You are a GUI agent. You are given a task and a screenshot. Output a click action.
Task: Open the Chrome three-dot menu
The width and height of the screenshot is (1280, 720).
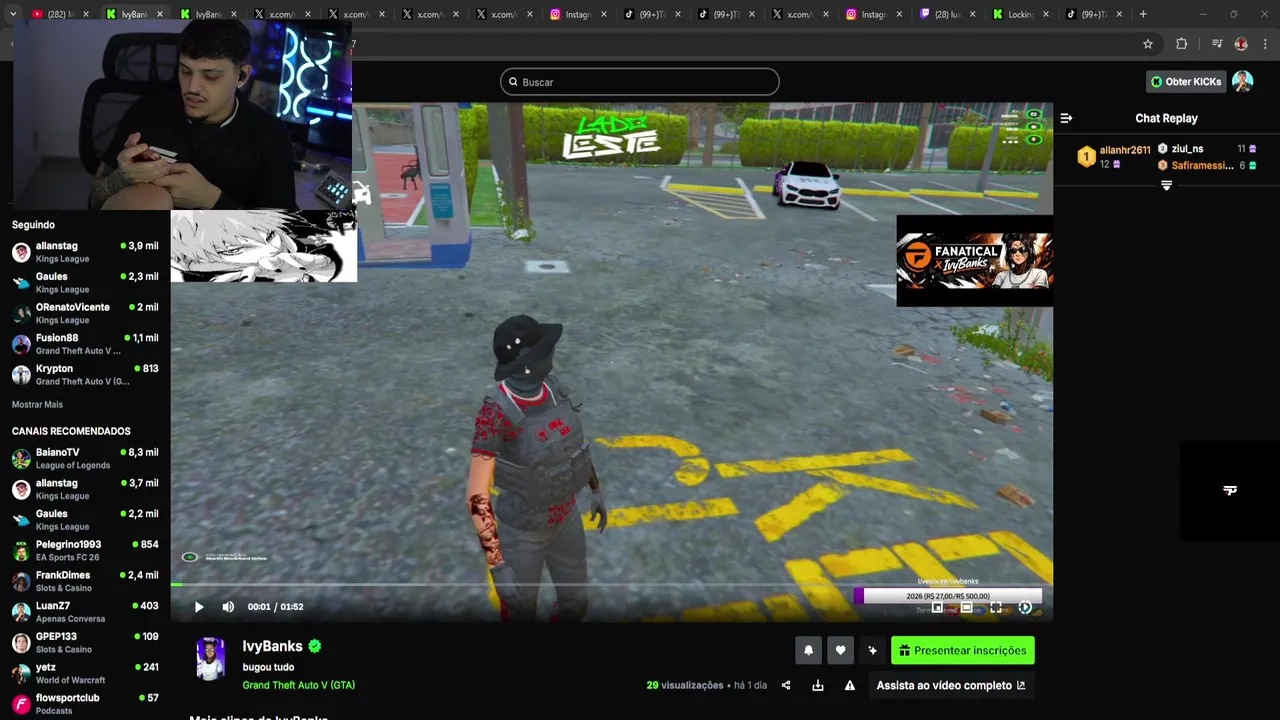[1265, 44]
